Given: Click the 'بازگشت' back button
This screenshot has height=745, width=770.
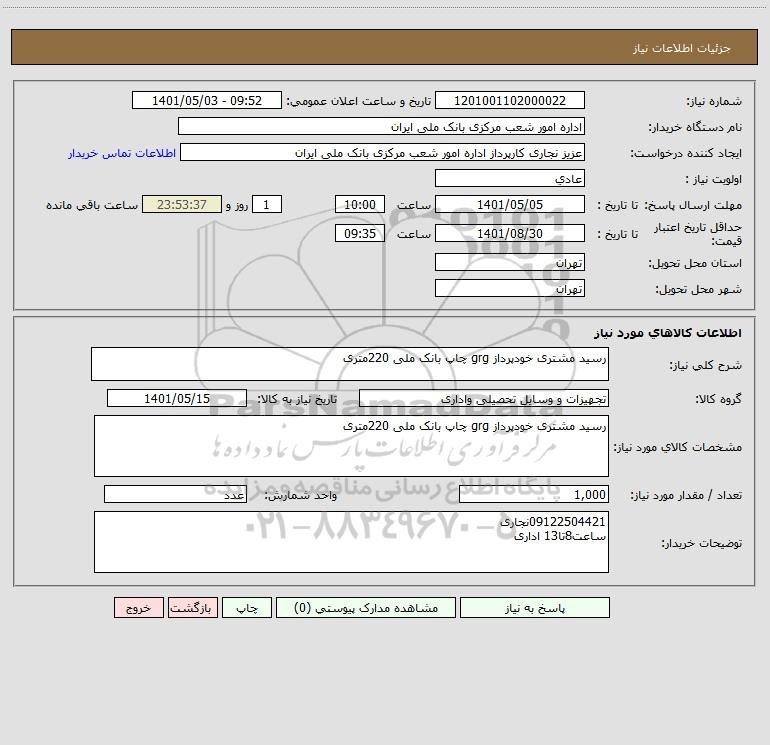Looking at the screenshot, I should (192, 608).
